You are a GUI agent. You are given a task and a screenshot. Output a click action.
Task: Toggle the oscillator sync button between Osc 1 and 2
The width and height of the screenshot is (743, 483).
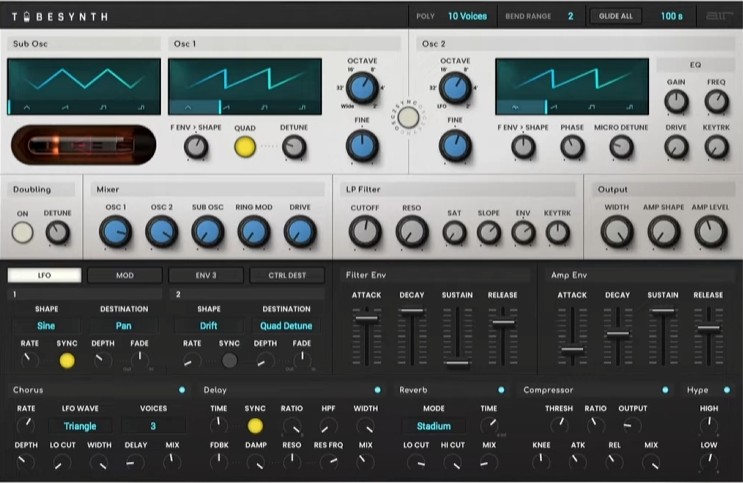click(x=408, y=118)
